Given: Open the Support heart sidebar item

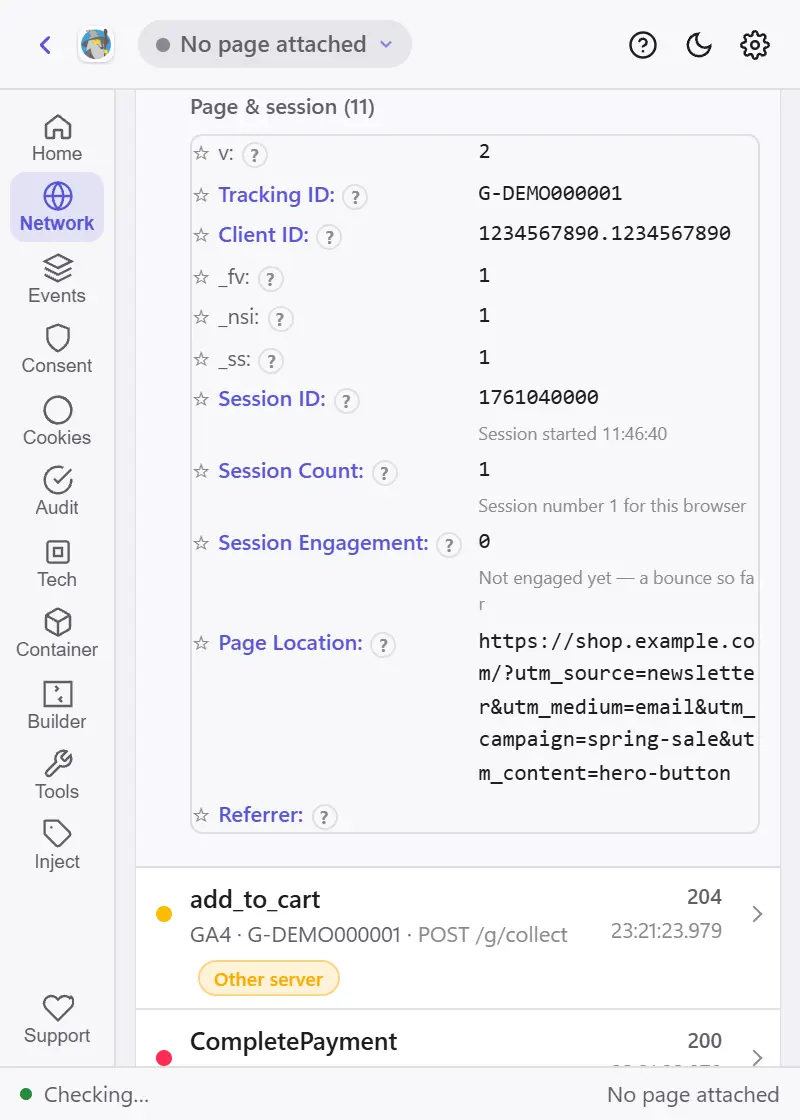Looking at the screenshot, I should point(57,1020).
